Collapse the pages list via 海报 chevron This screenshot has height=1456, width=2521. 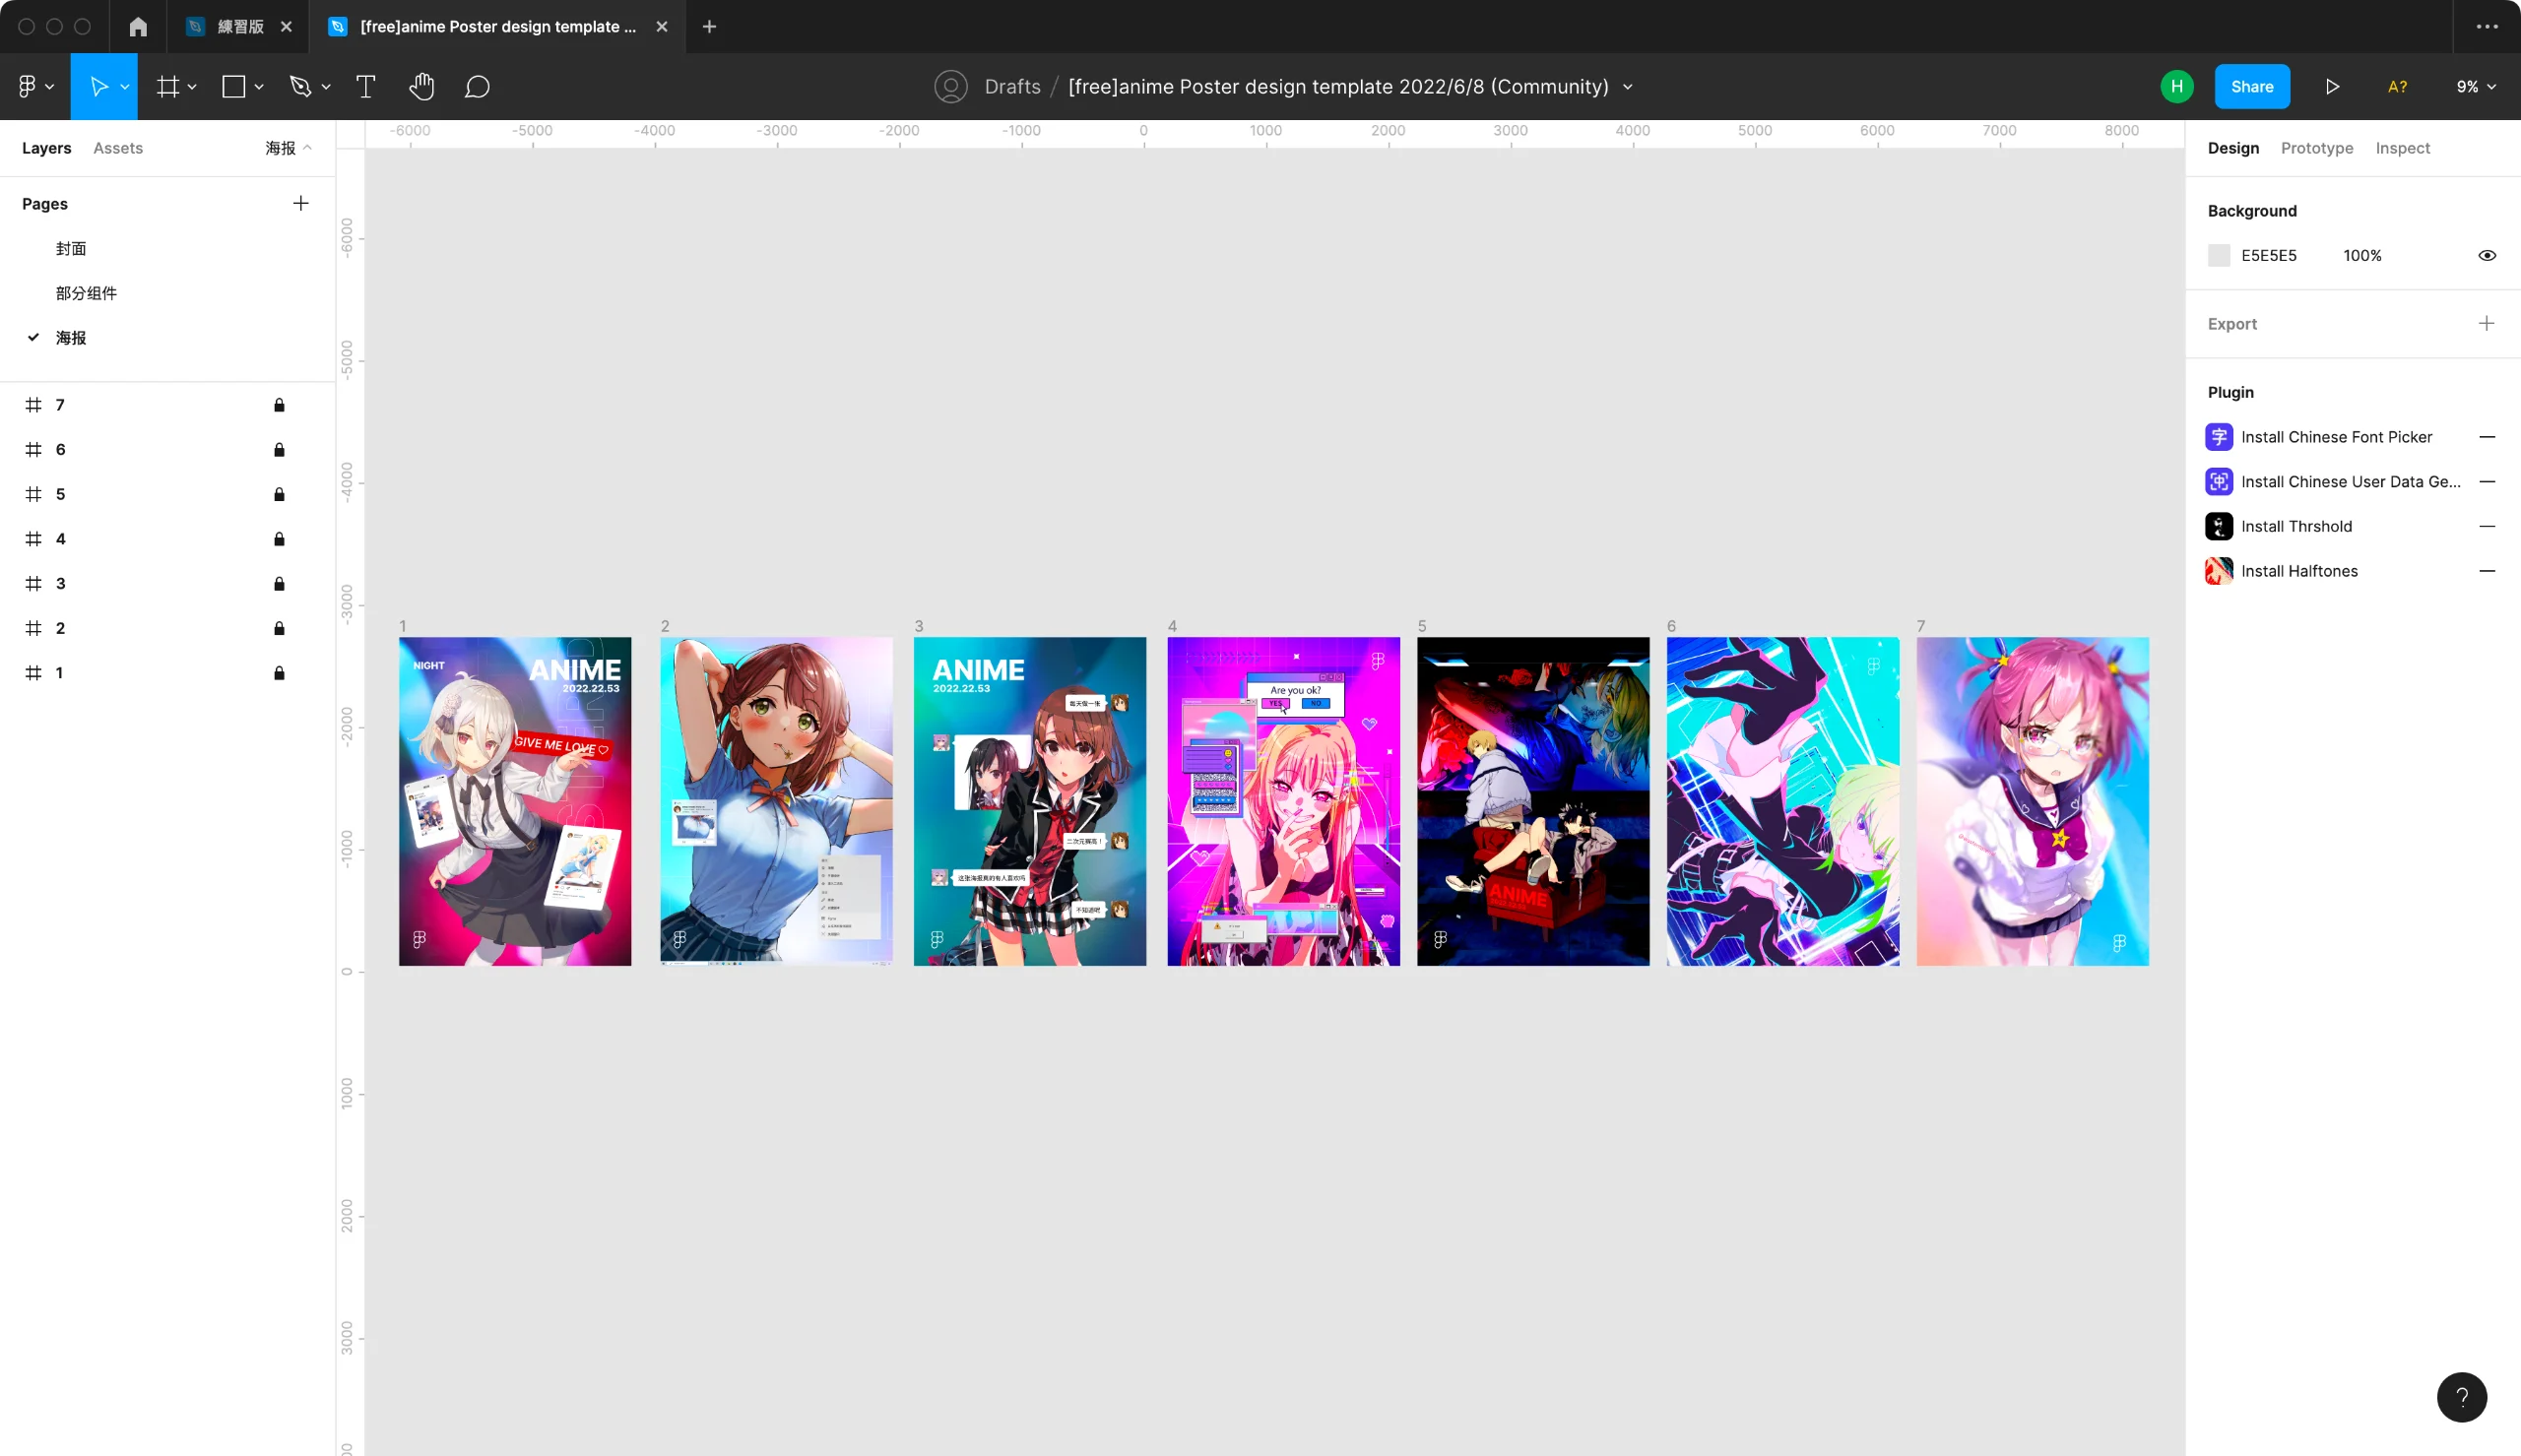307,148
